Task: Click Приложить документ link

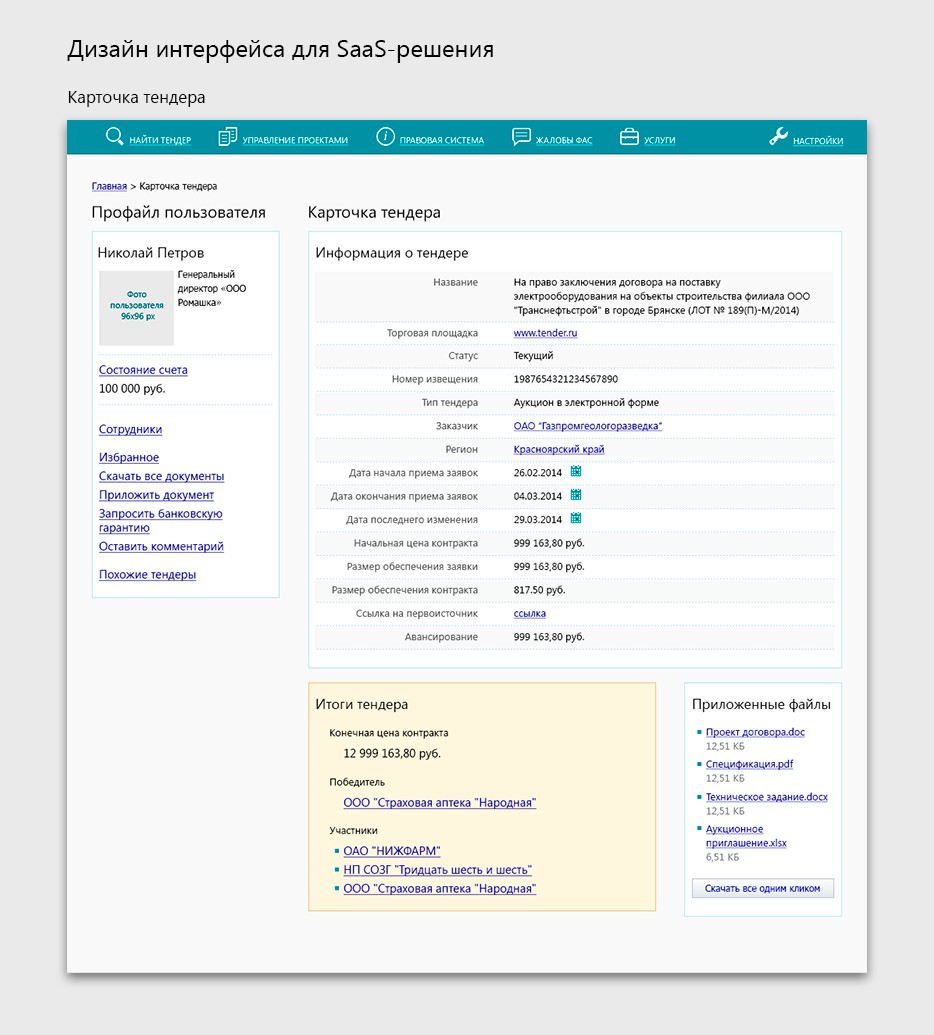Action: 156,494
